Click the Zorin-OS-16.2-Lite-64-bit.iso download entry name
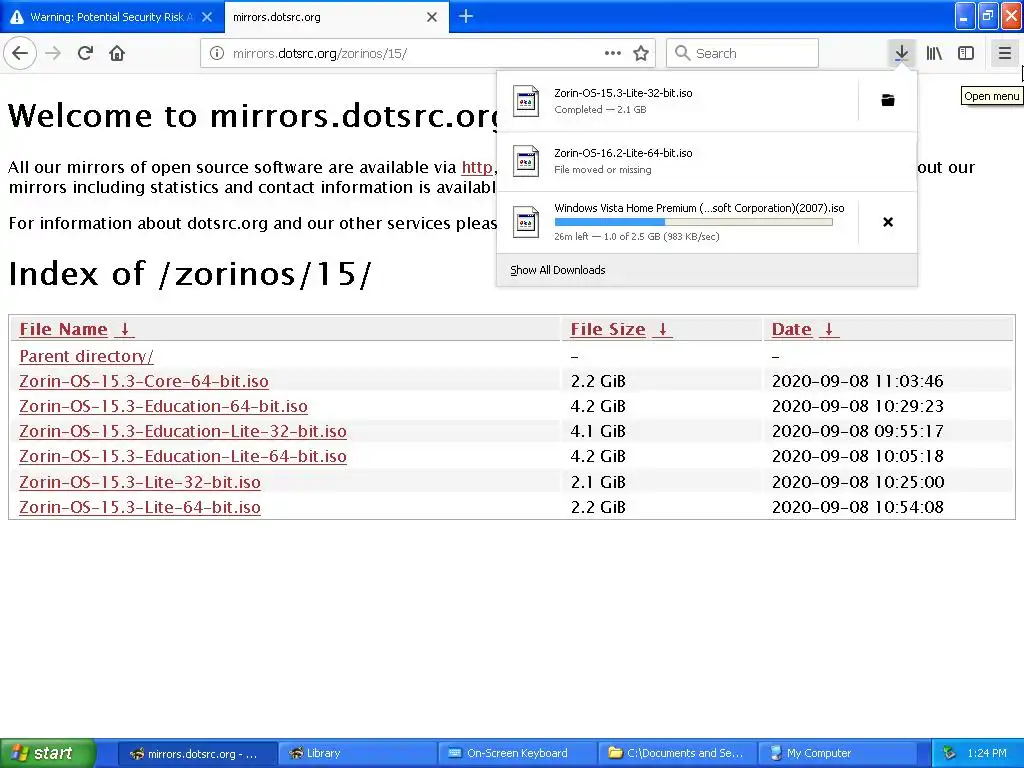Viewport: 1024px width, 768px height. (x=623, y=153)
